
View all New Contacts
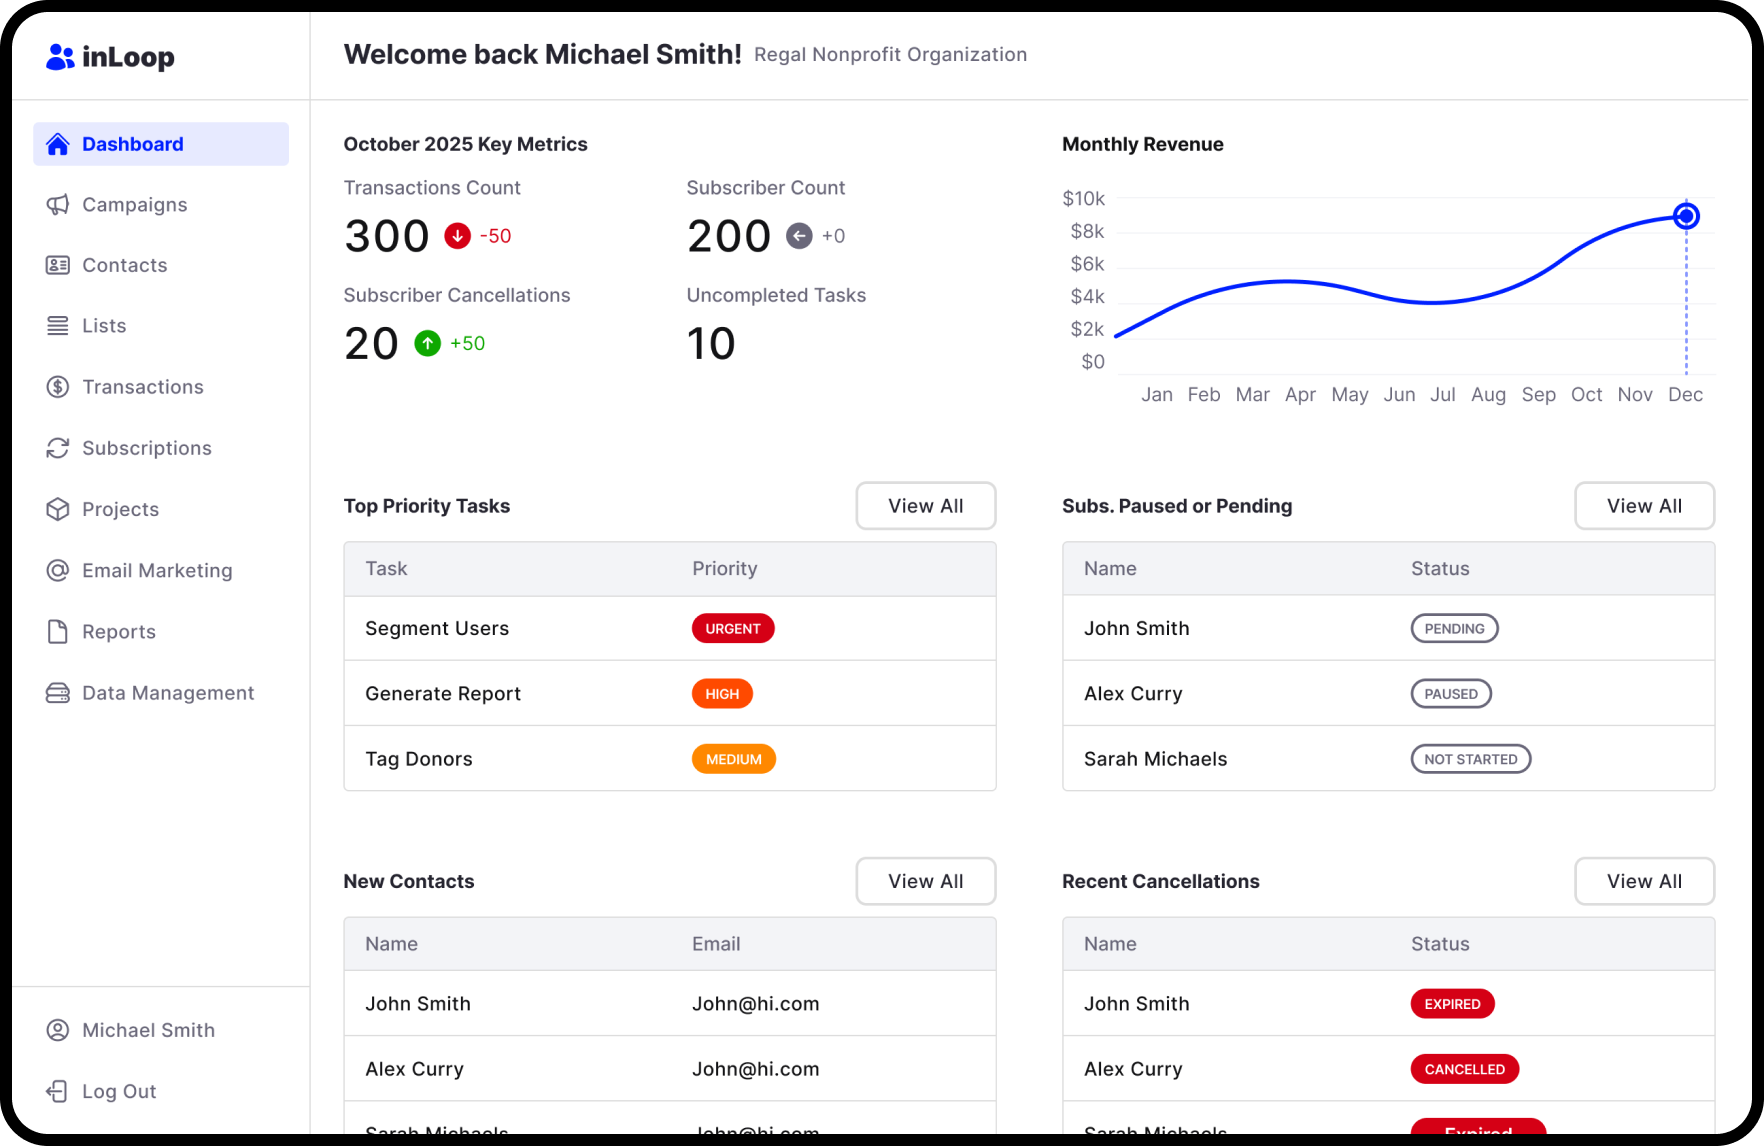point(925,881)
